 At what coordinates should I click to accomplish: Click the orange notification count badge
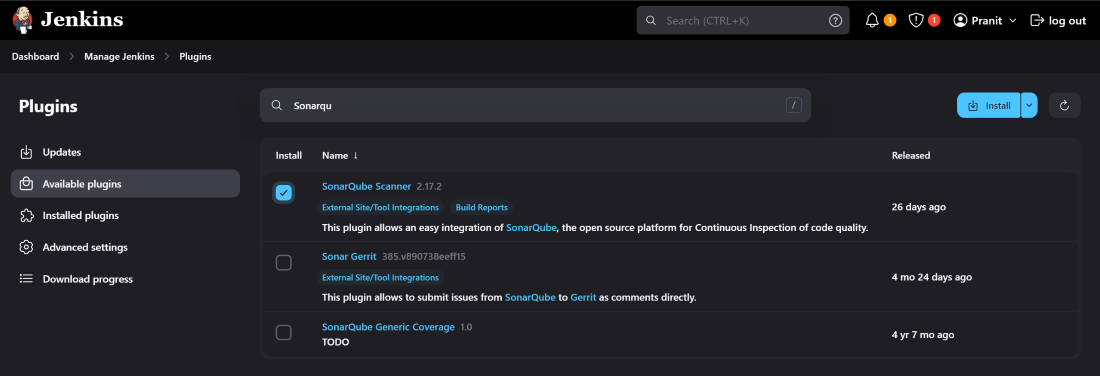coord(890,20)
